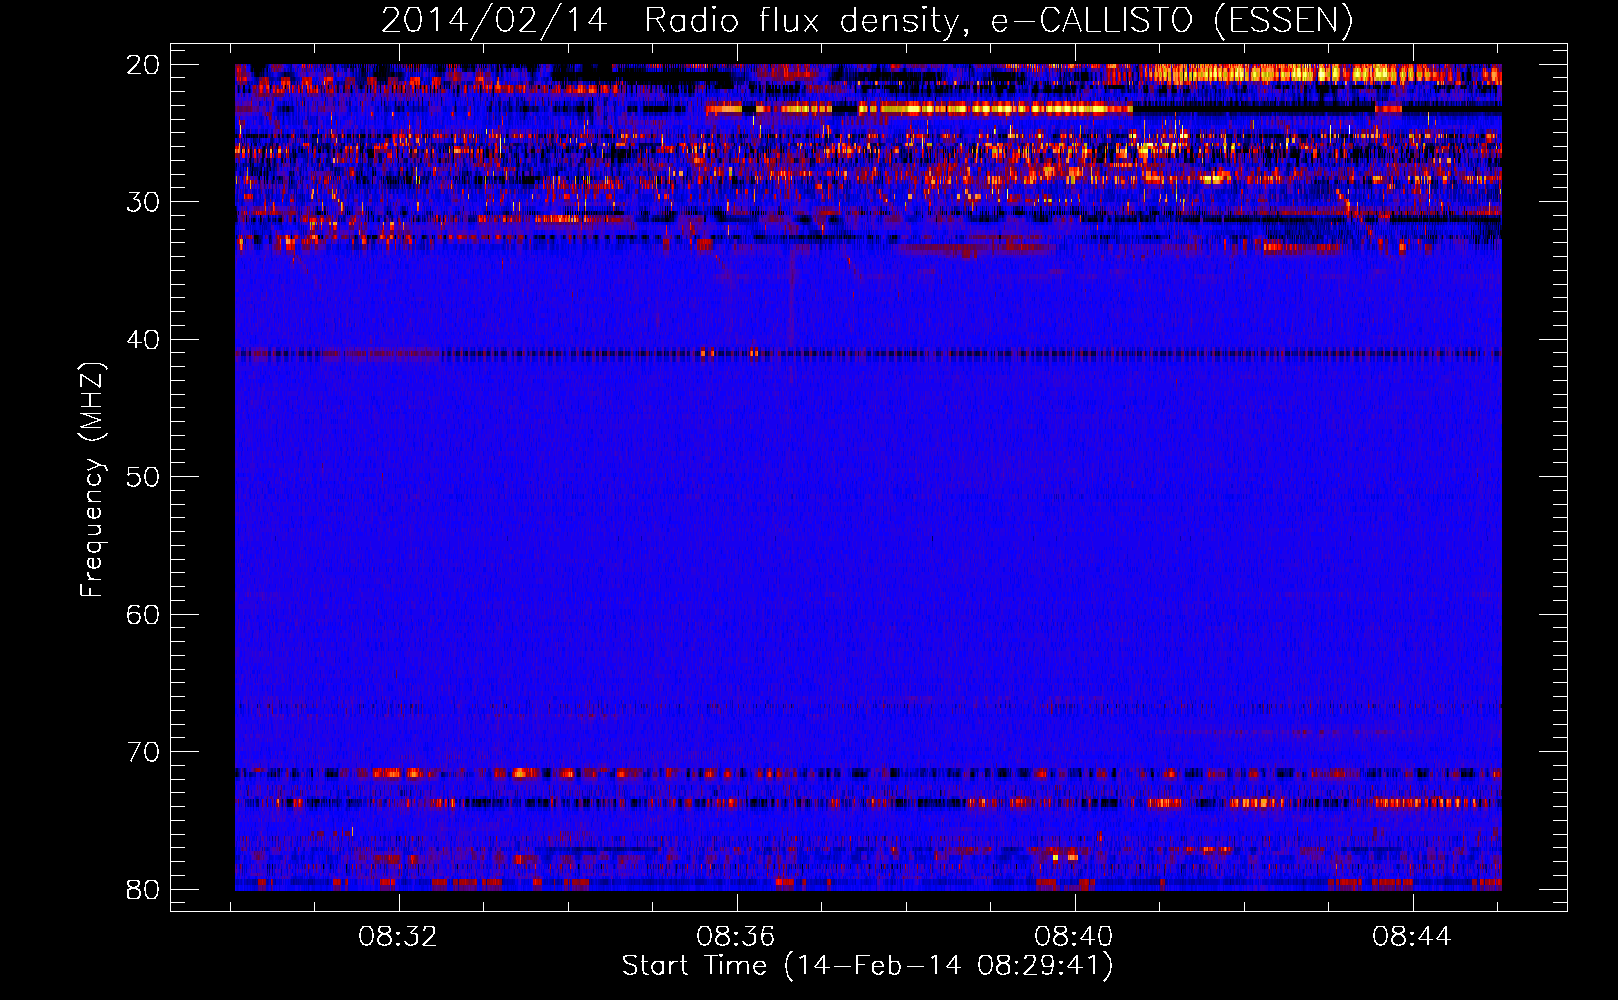Click the 20 frequency axis label
The image size is (1618, 1000).
(143, 65)
